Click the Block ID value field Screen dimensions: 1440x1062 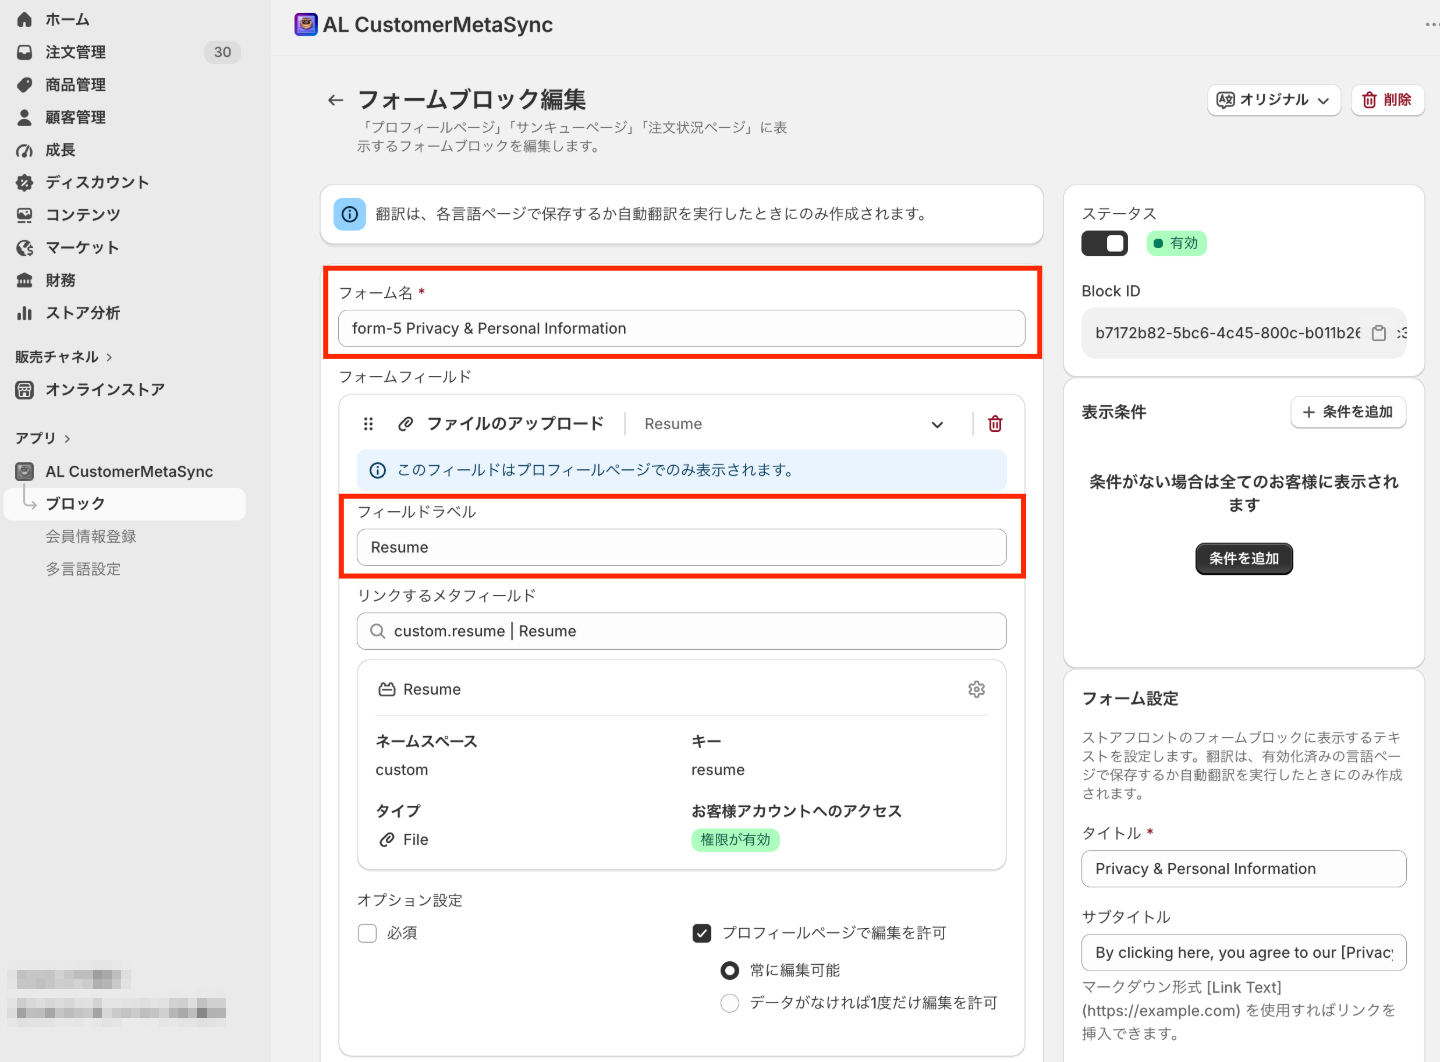[x=1244, y=333]
